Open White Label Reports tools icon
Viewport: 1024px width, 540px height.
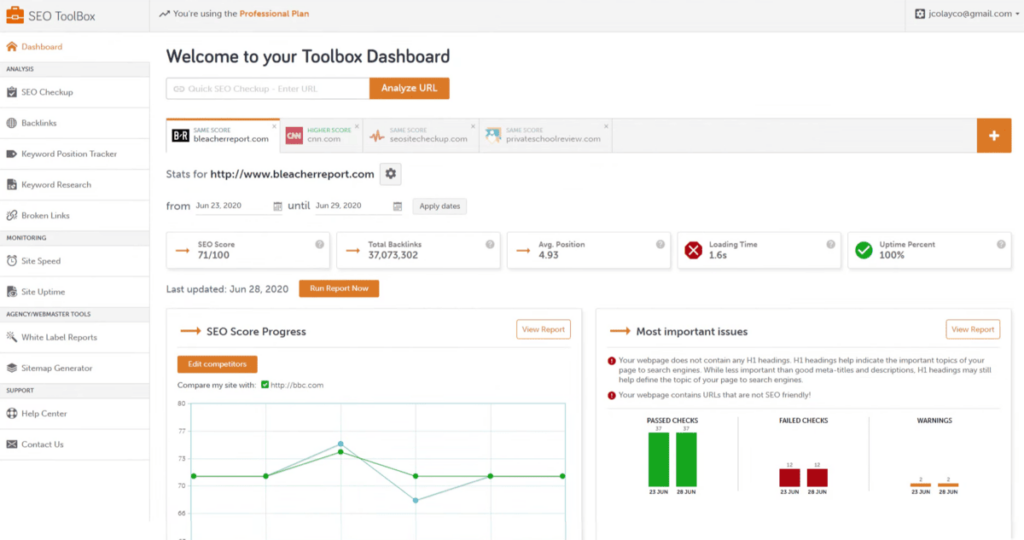pos(12,337)
